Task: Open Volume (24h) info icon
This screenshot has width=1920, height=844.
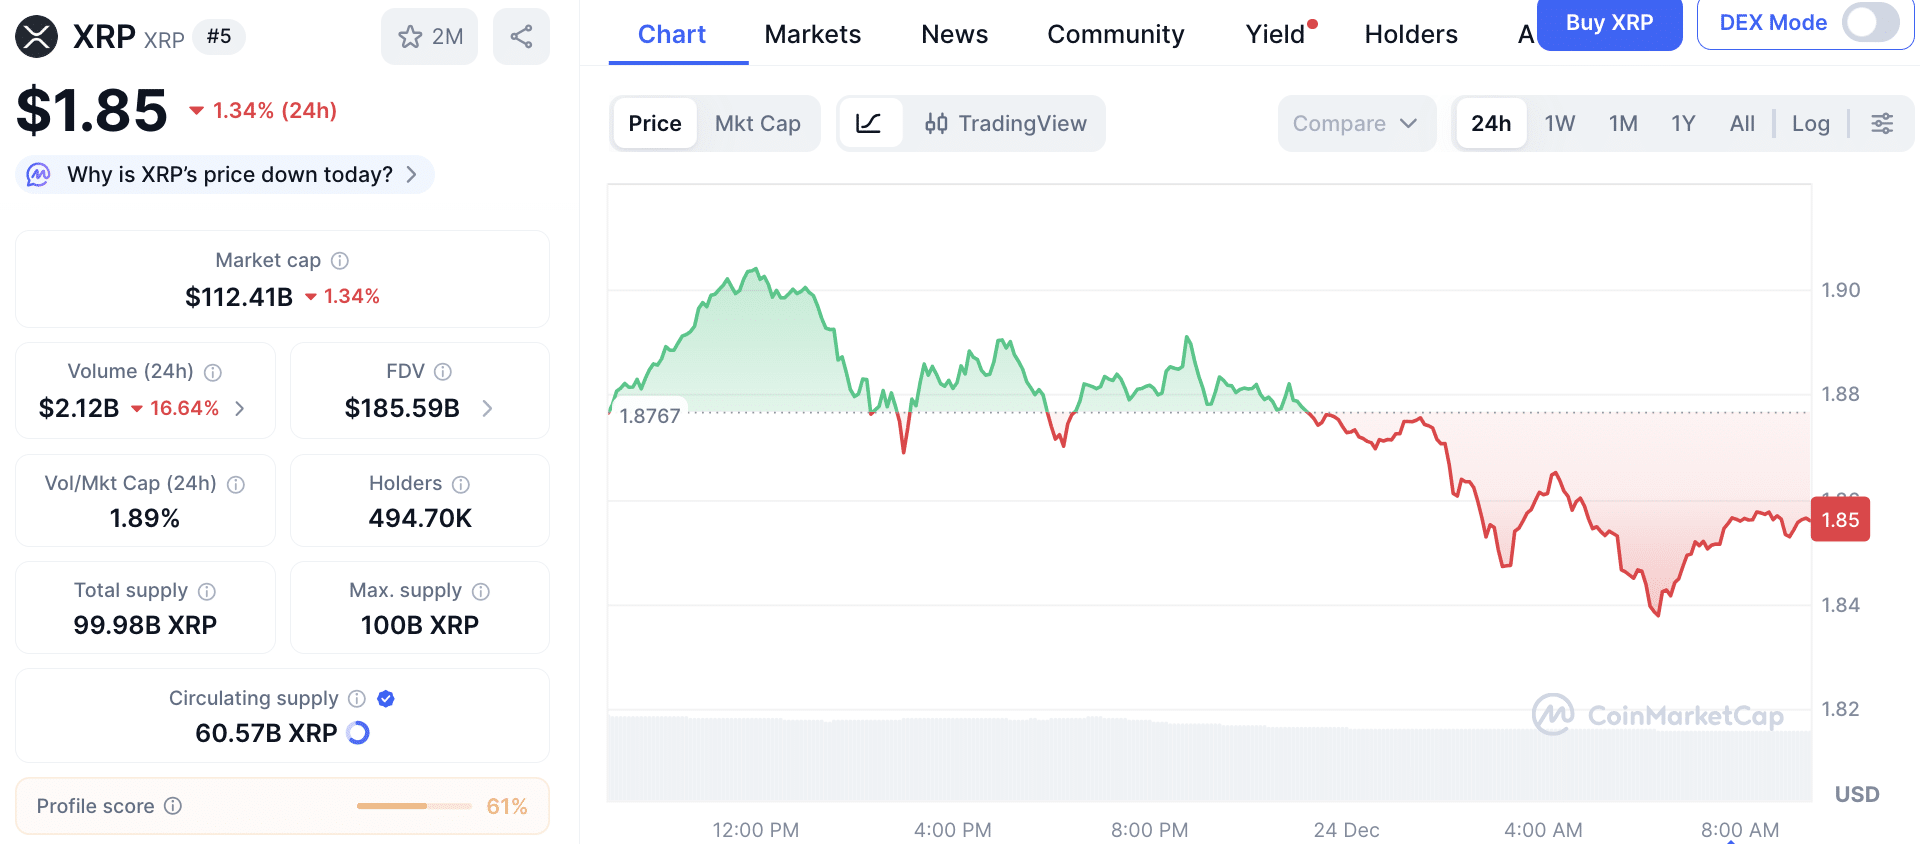Action: tap(213, 372)
